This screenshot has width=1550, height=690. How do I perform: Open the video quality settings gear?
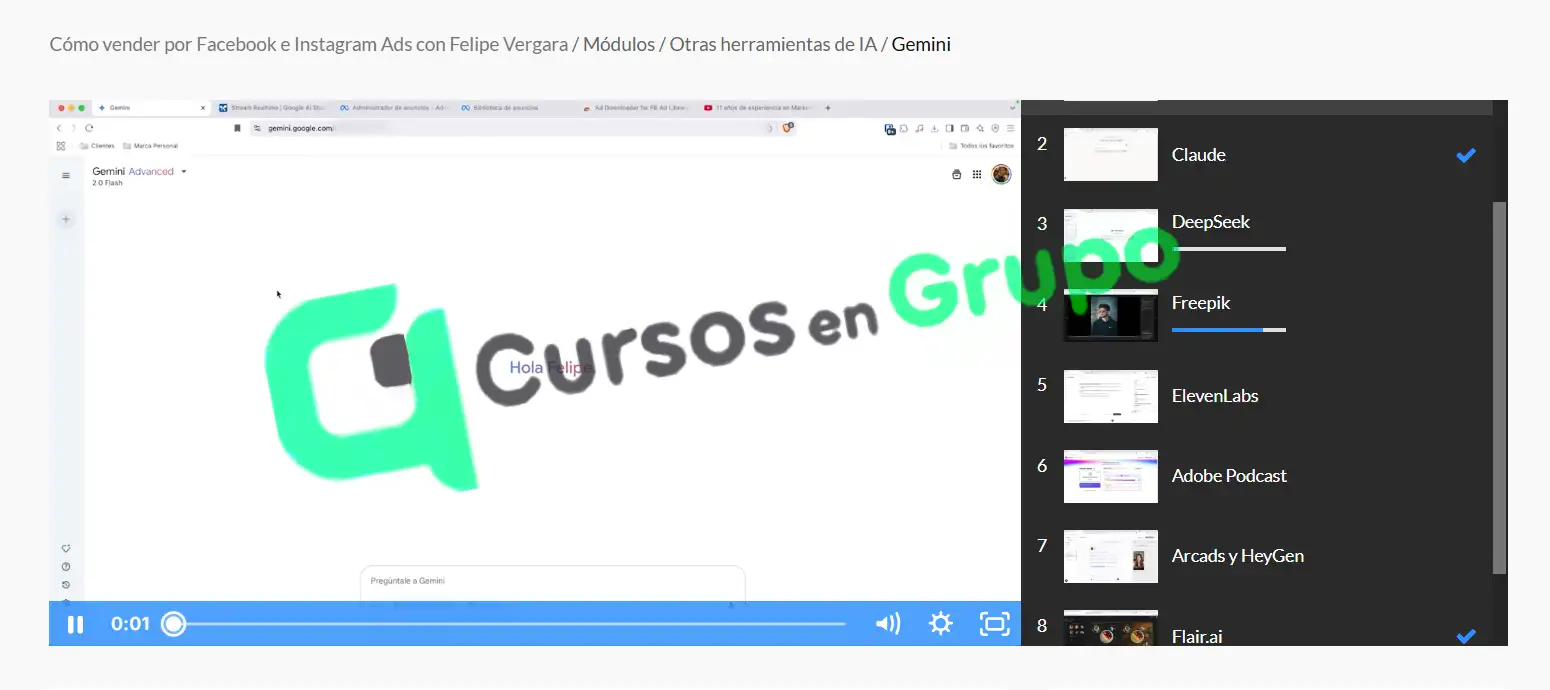(940, 623)
